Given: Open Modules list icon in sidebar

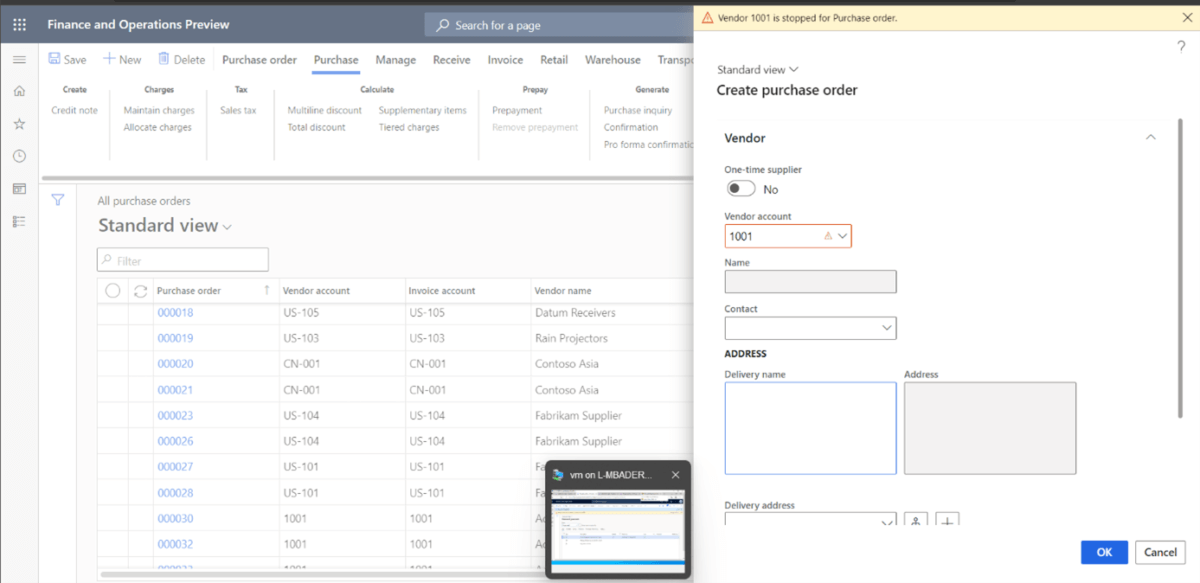Looking at the screenshot, I should click(x=19, y=221).
